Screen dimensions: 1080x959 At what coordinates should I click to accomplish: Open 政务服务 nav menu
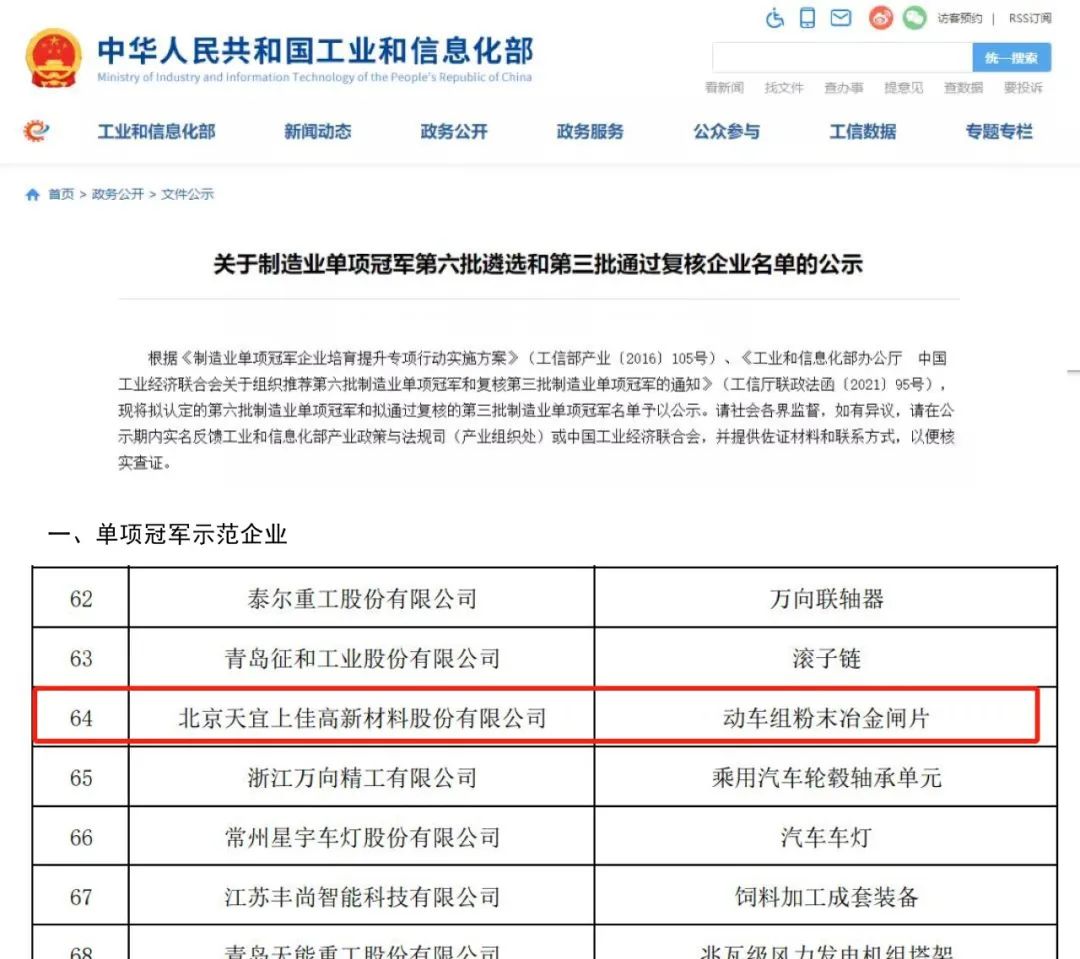[590, 131]
